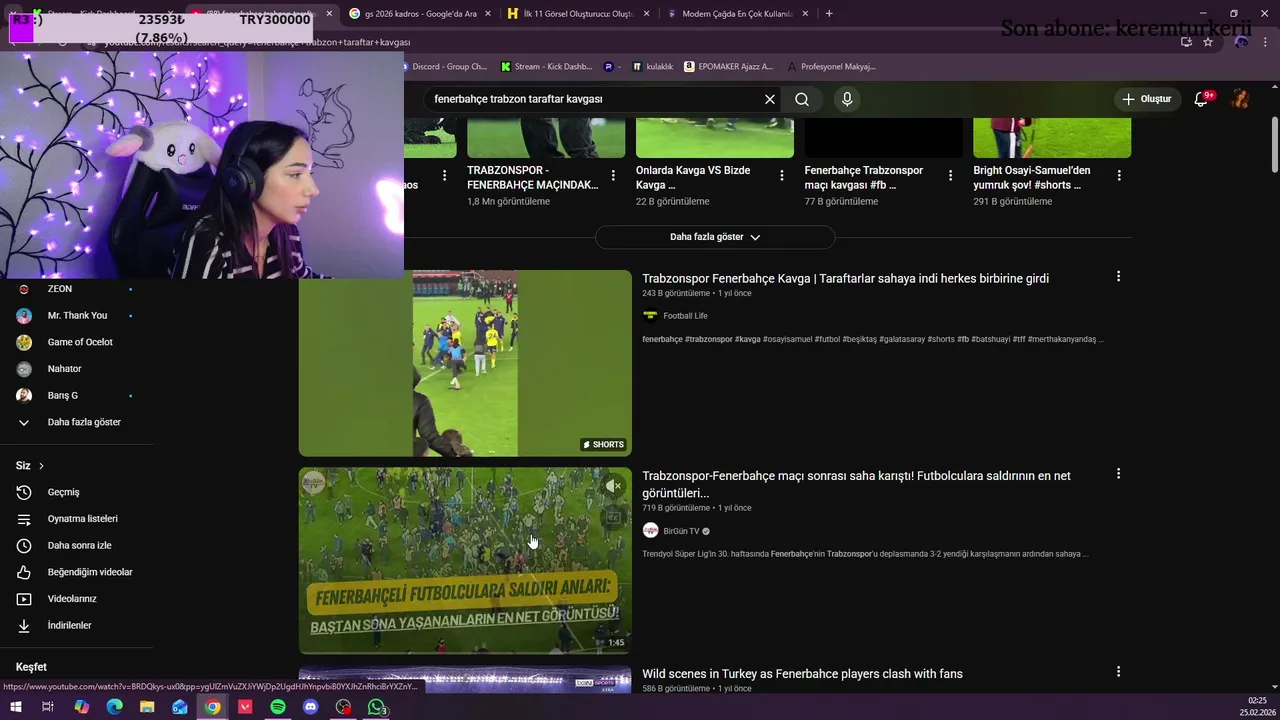Open Microsoft Edge from taskbar
Image resolution: width=1280 pixels, height=720 pixels.
pos(114,707)
